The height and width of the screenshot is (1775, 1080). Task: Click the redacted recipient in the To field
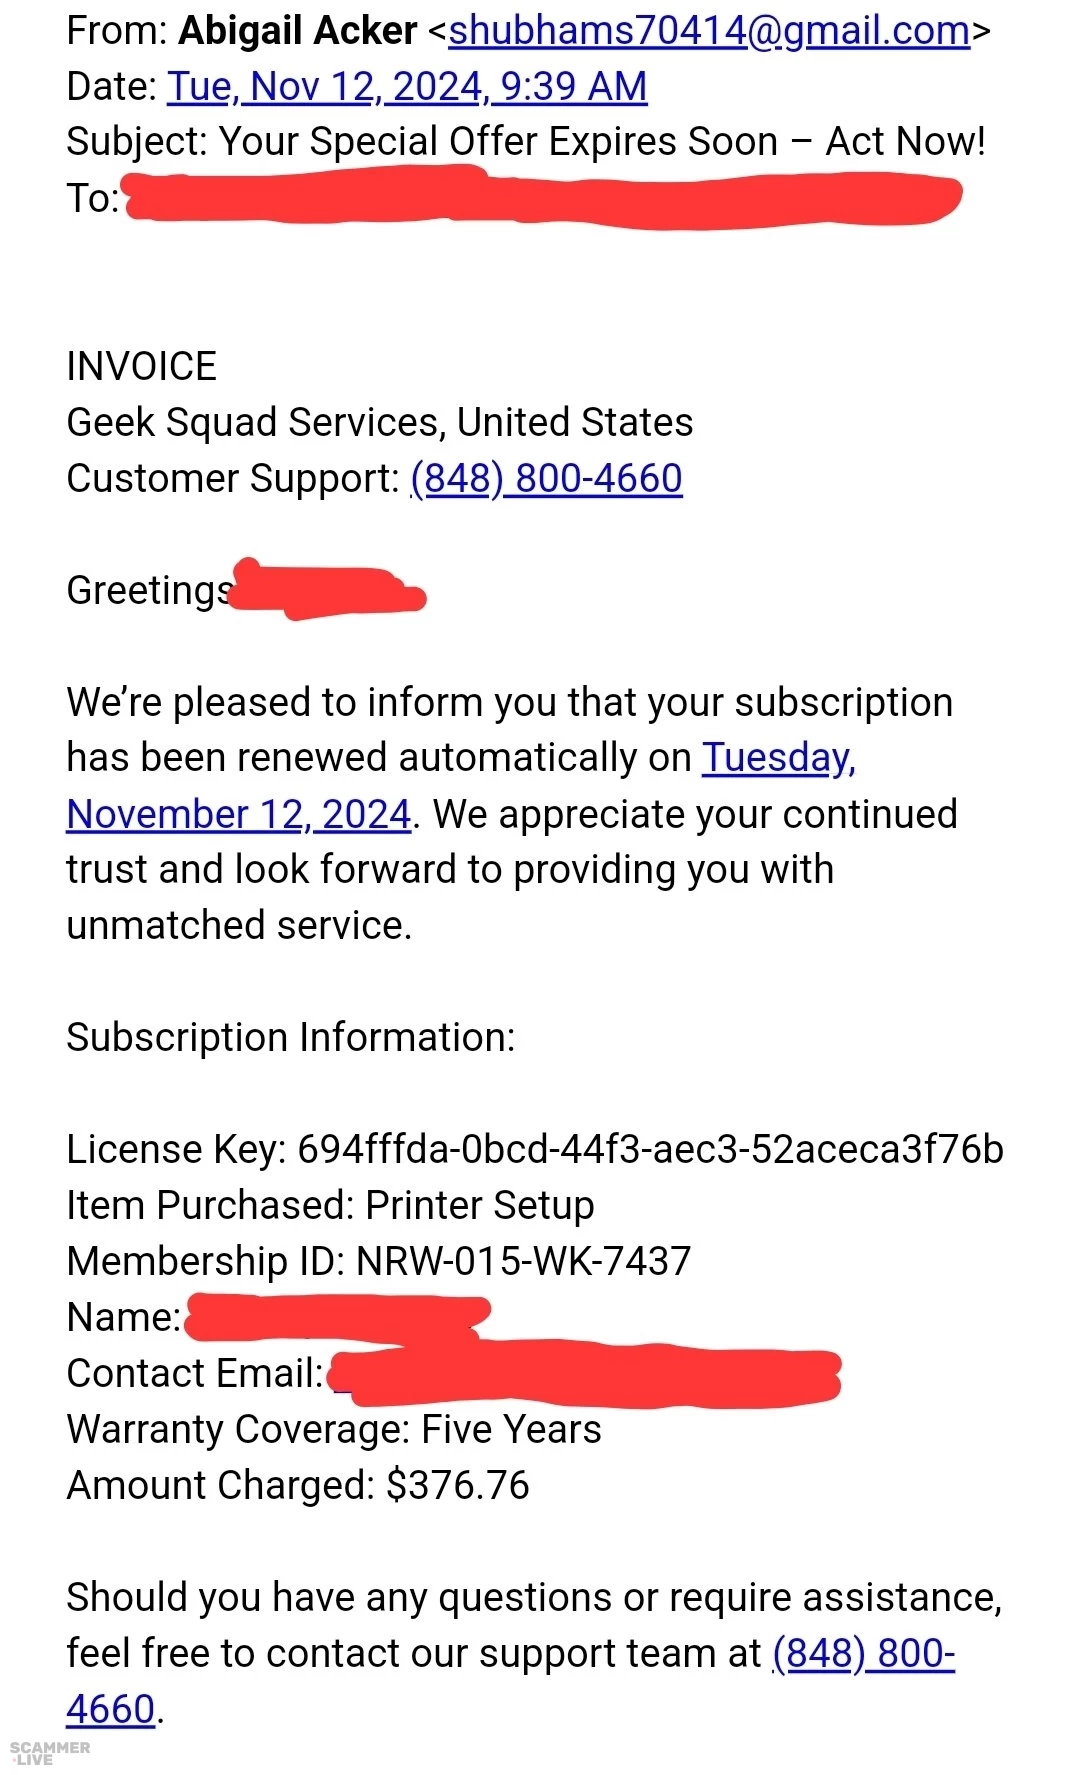[x=545, y=198]
